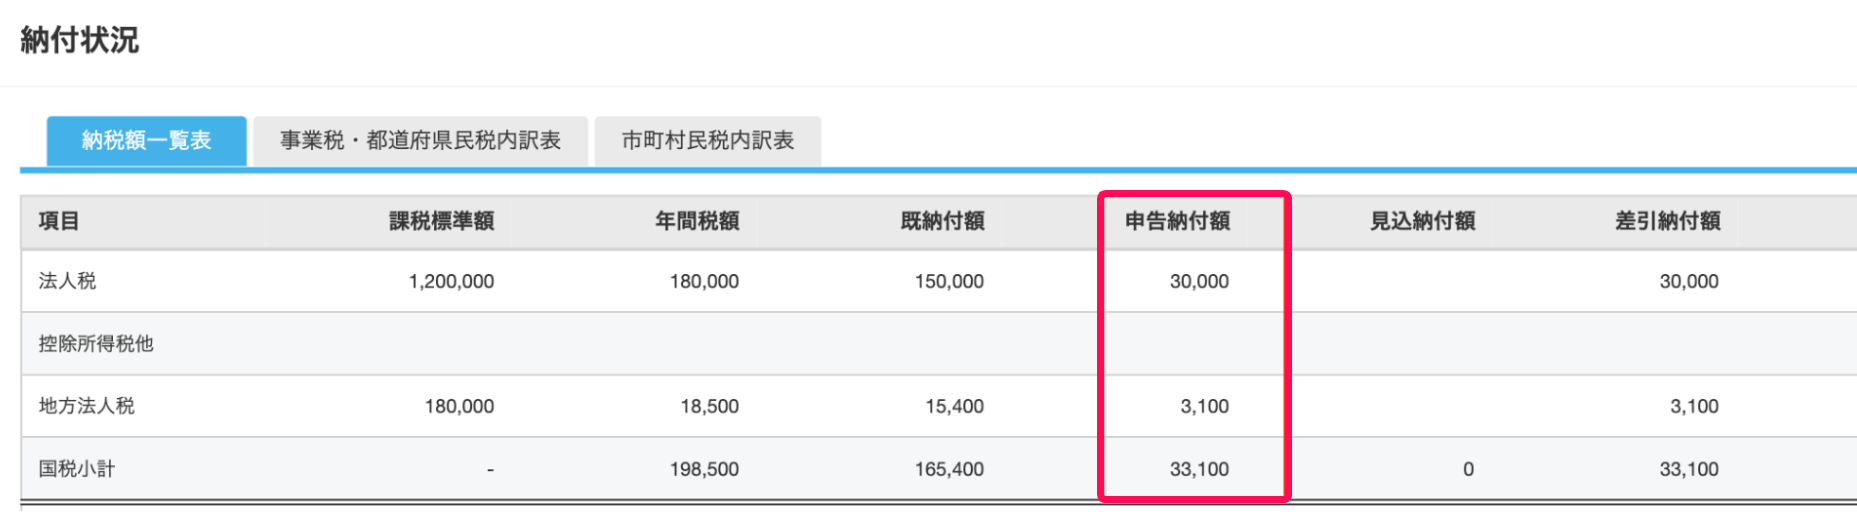
Task: Click the 差引納付額 column header
Action: [1667, 221]
